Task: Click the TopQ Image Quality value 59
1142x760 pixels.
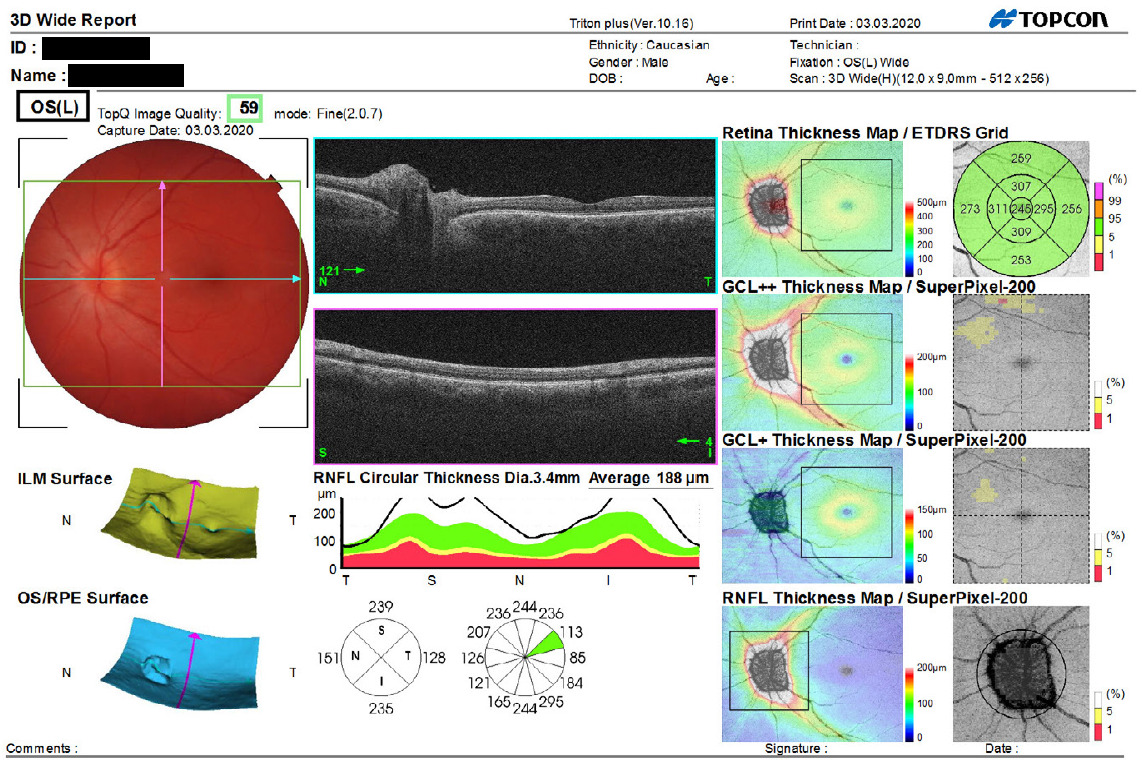Action: 245,107
